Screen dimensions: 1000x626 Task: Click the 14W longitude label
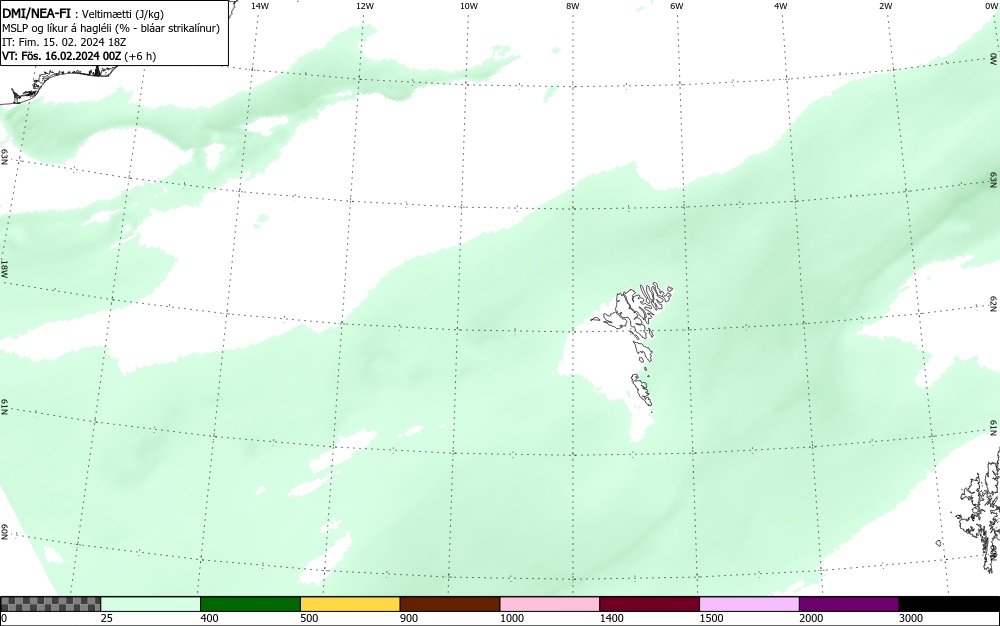pos(260,6)
